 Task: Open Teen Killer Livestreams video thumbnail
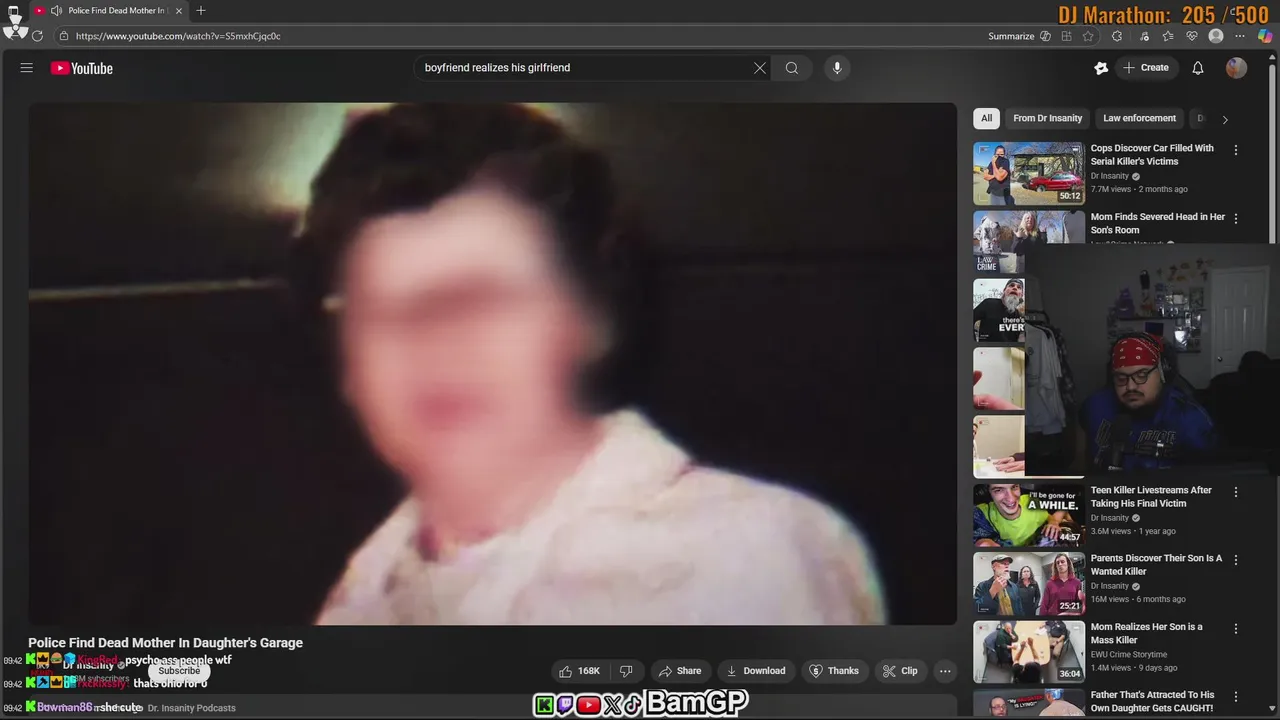[x=1029, y=515]
